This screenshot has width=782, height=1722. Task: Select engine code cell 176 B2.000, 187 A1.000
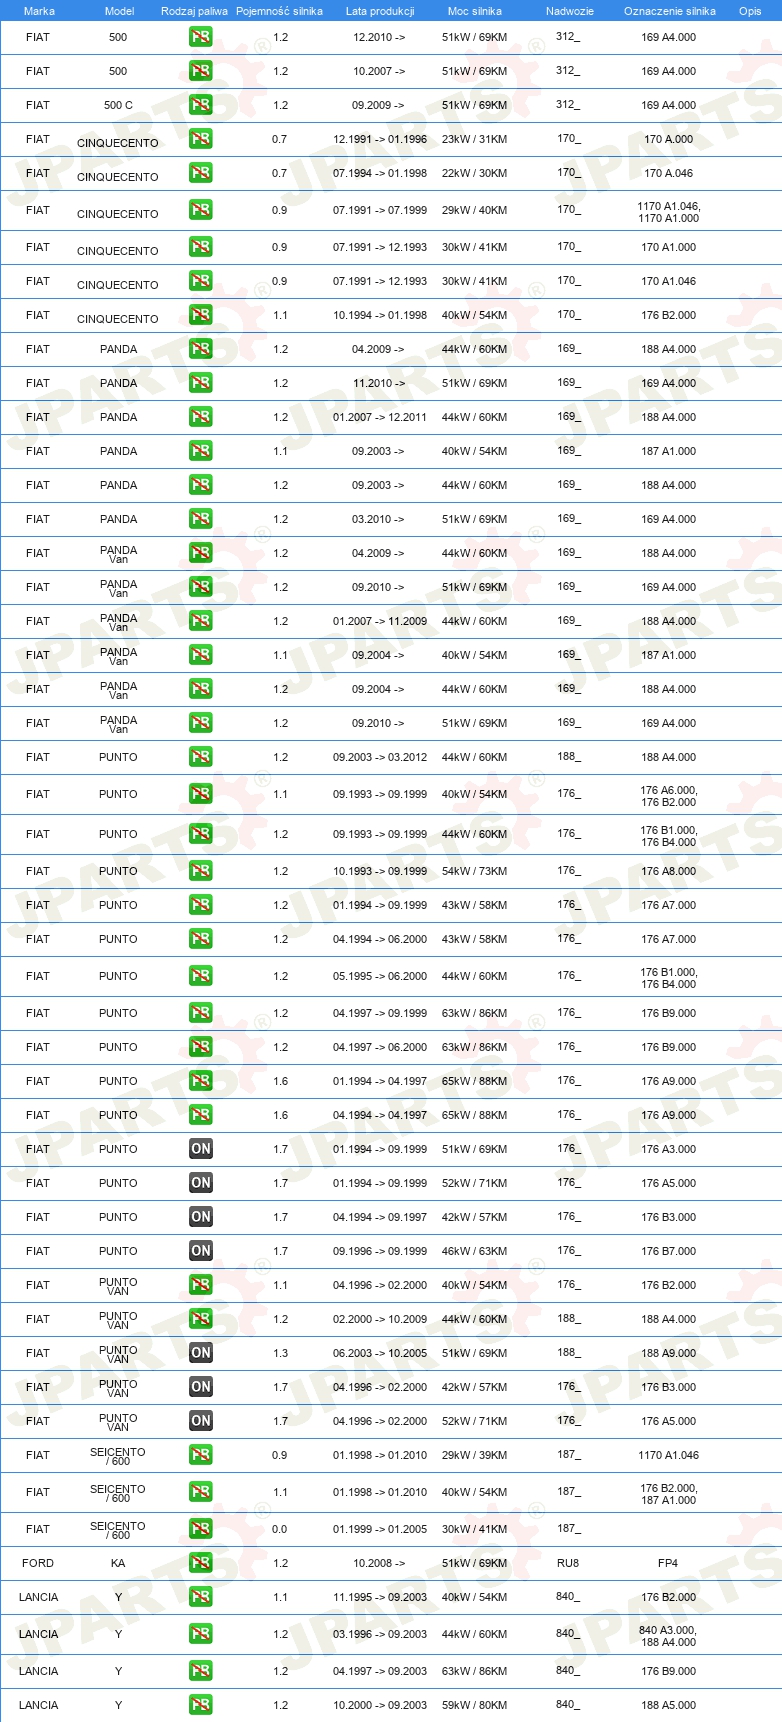(669, 1494)
